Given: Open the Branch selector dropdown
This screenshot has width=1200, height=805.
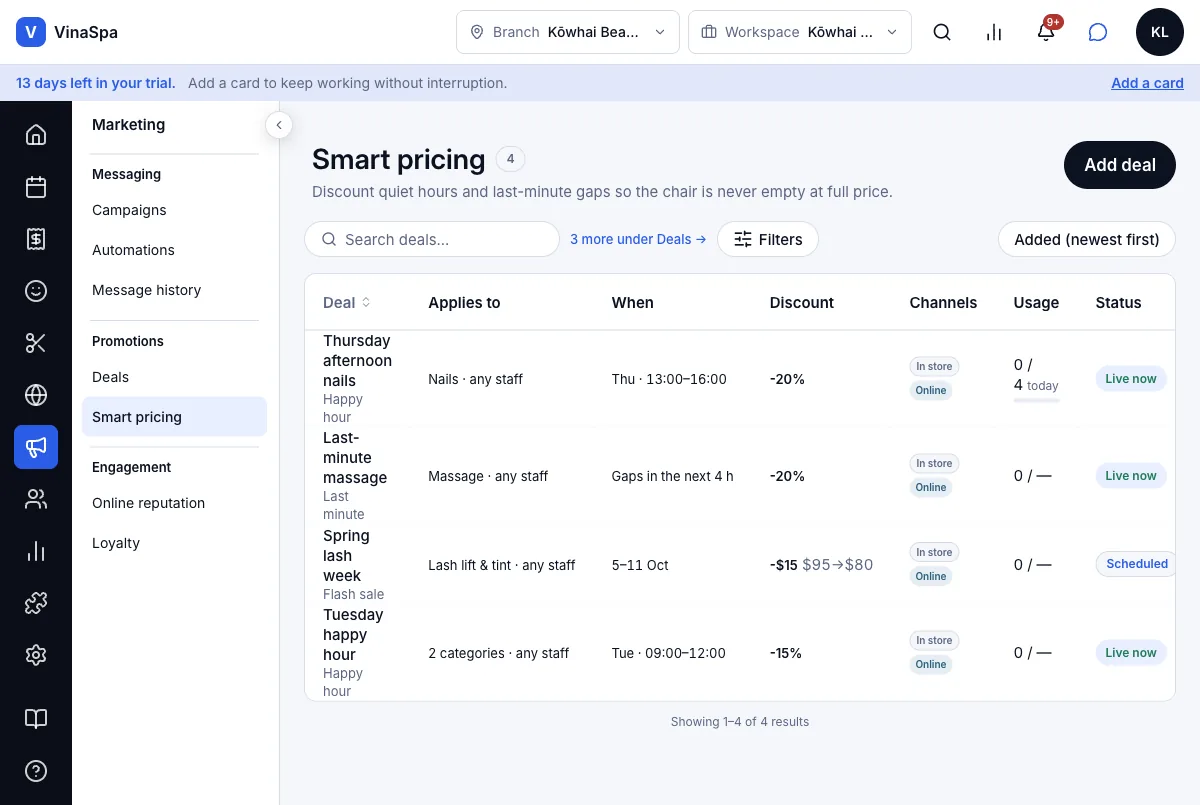Looking at the screenshot, I should click(568, 32).
